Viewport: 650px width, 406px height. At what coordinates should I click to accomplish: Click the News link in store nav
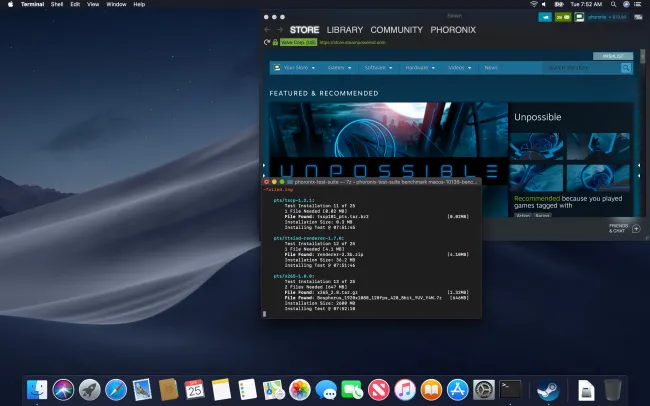pos(491,68)
